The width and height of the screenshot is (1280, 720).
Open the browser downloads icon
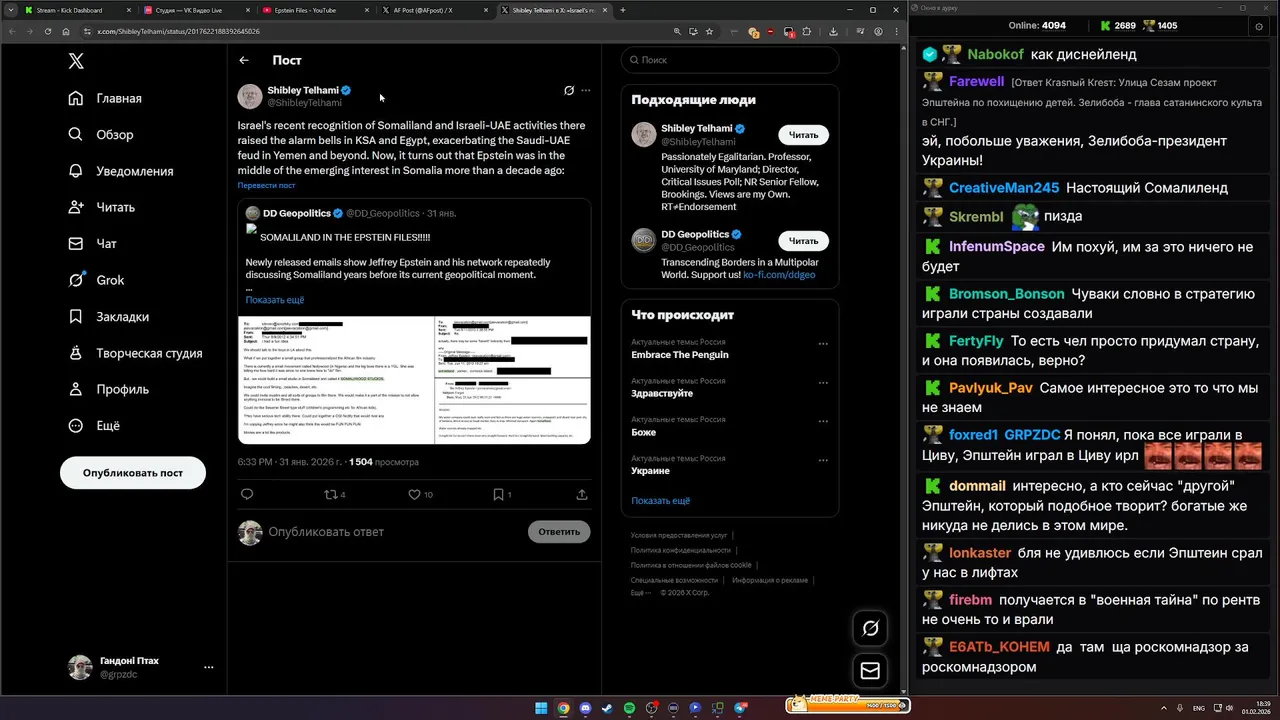coord(833,31)
